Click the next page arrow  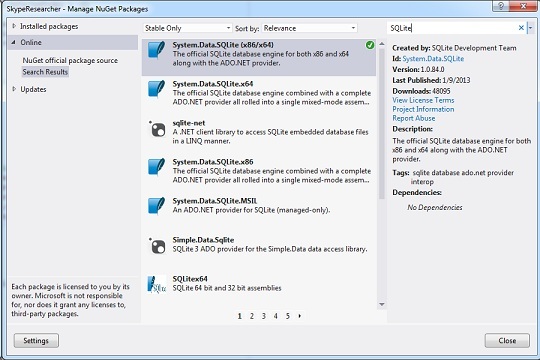pos(300,316)
